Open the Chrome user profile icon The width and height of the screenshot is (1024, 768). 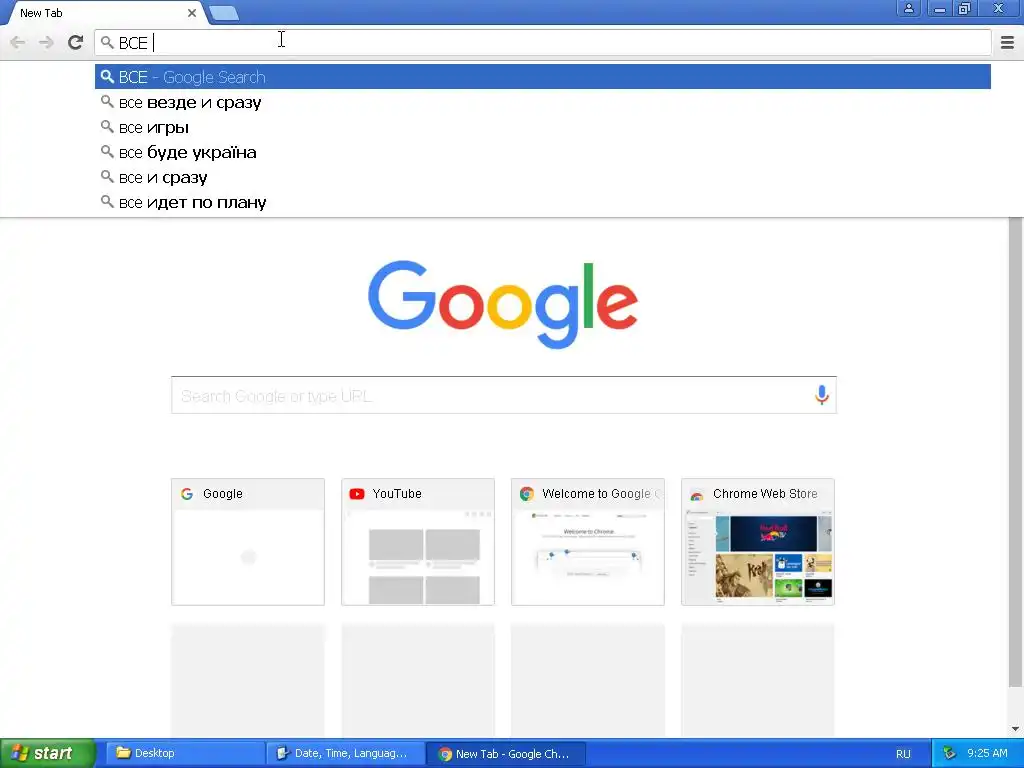pyautogui.click(x=908, y=8)
